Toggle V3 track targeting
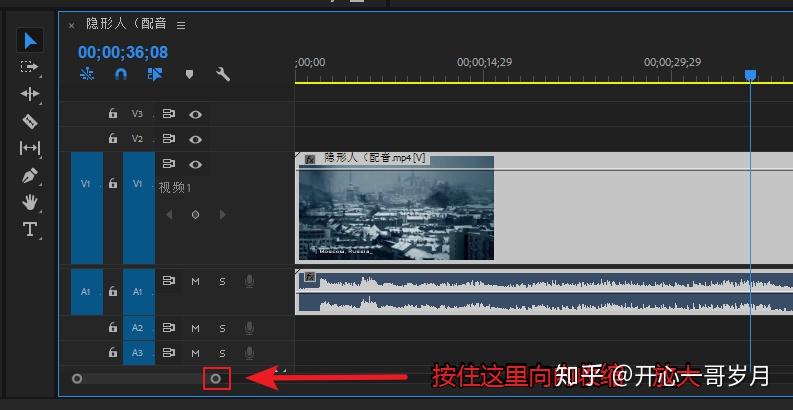The image size is (793, 410). click(x=138, y=114)
